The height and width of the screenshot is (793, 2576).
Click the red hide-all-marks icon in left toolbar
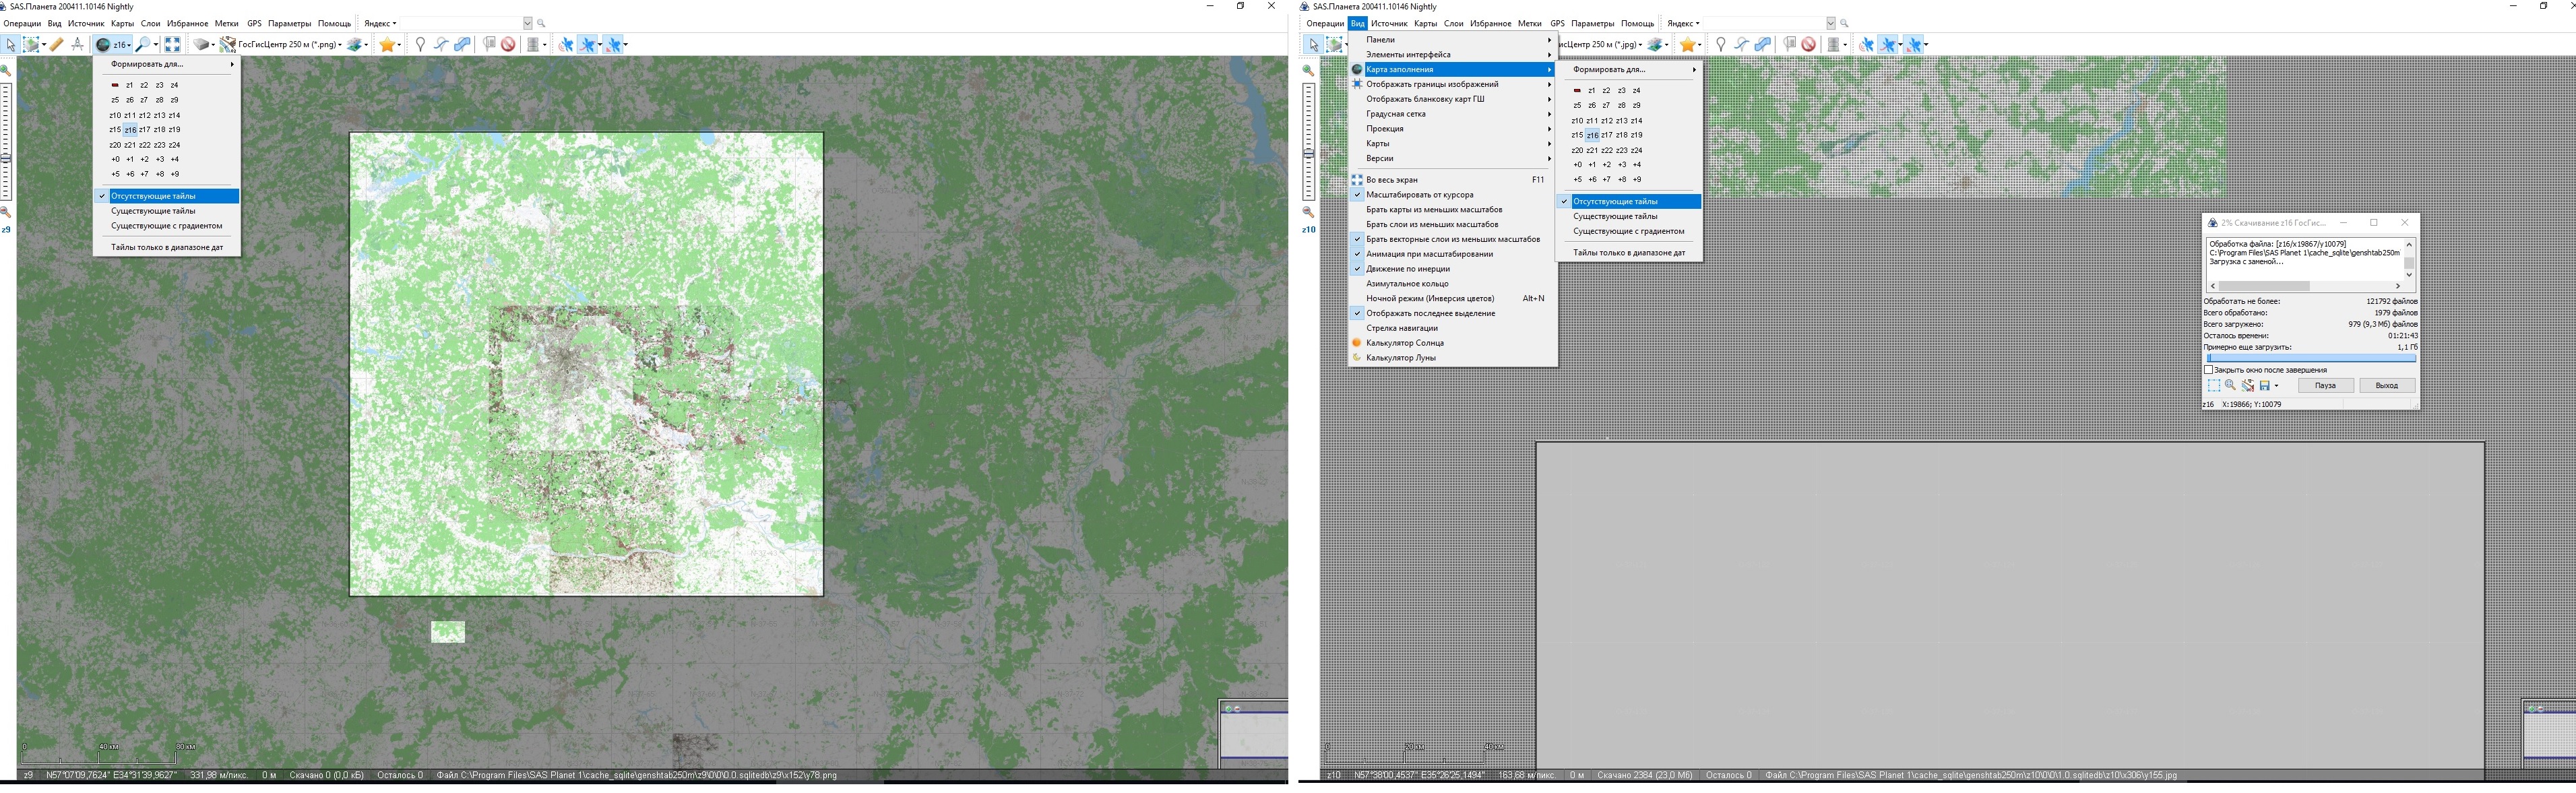(x=509, y=44)
